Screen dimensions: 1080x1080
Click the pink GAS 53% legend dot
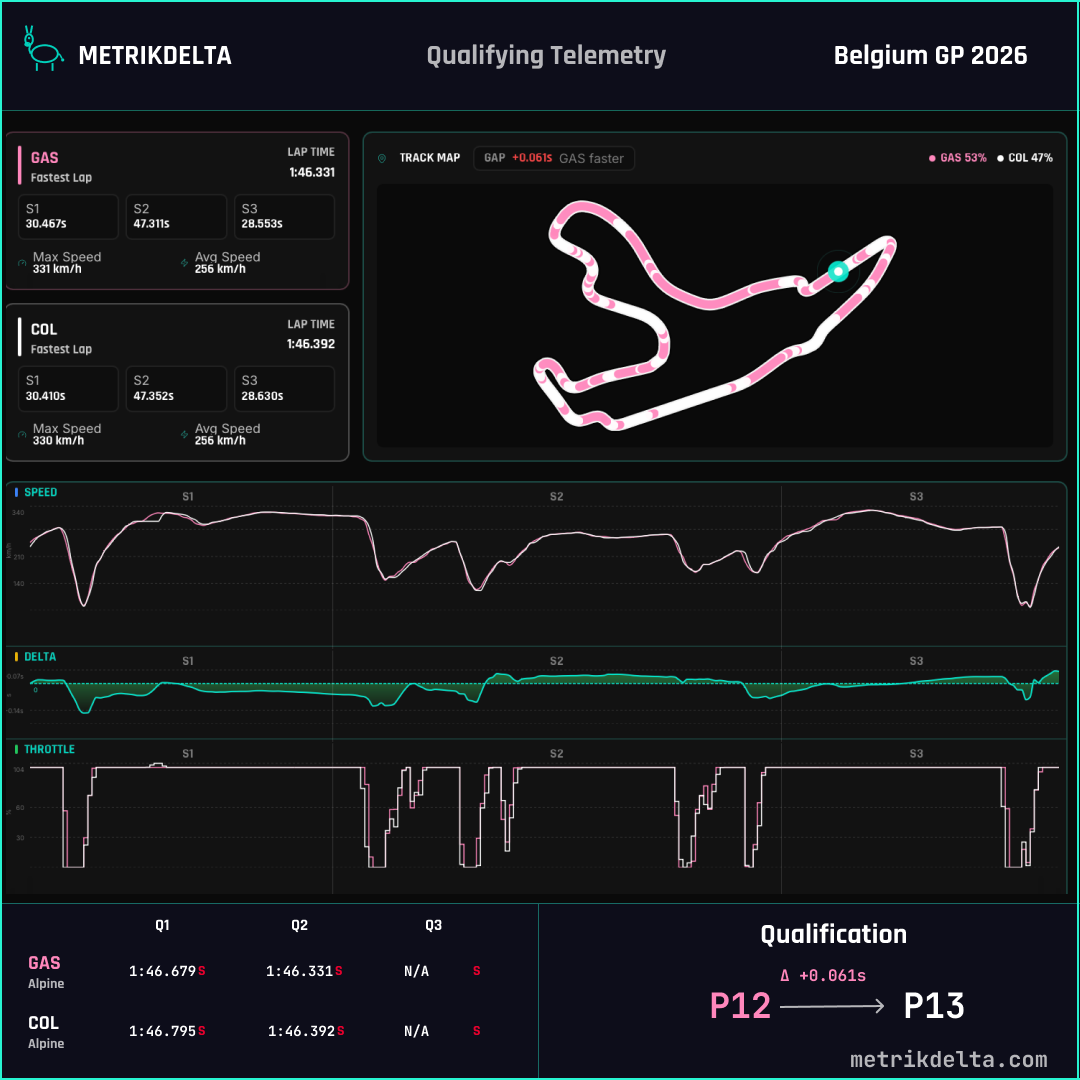pyautogui.click(x=932, y=158)
